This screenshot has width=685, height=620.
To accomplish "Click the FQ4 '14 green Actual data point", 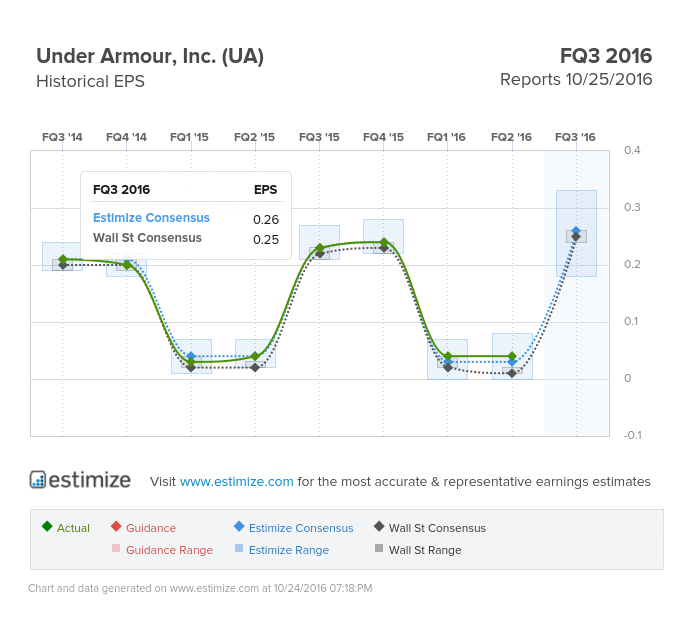I will (x=127, y=265).
